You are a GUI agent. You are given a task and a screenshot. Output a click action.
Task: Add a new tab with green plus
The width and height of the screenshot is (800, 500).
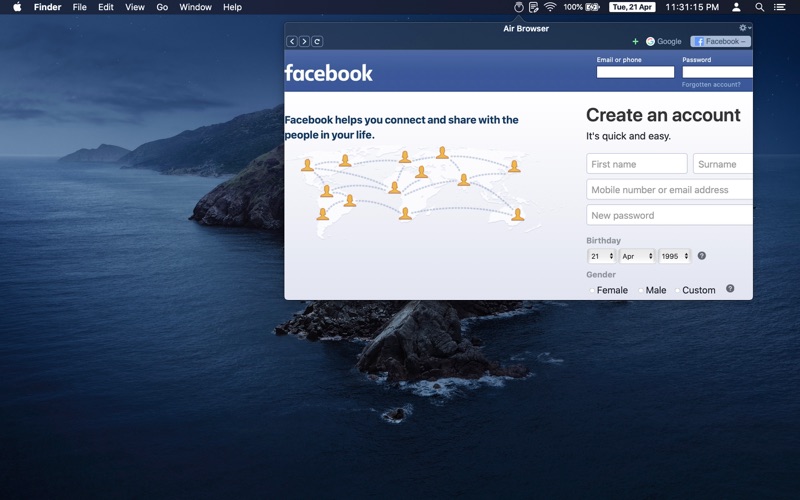[x=635, y=41]
